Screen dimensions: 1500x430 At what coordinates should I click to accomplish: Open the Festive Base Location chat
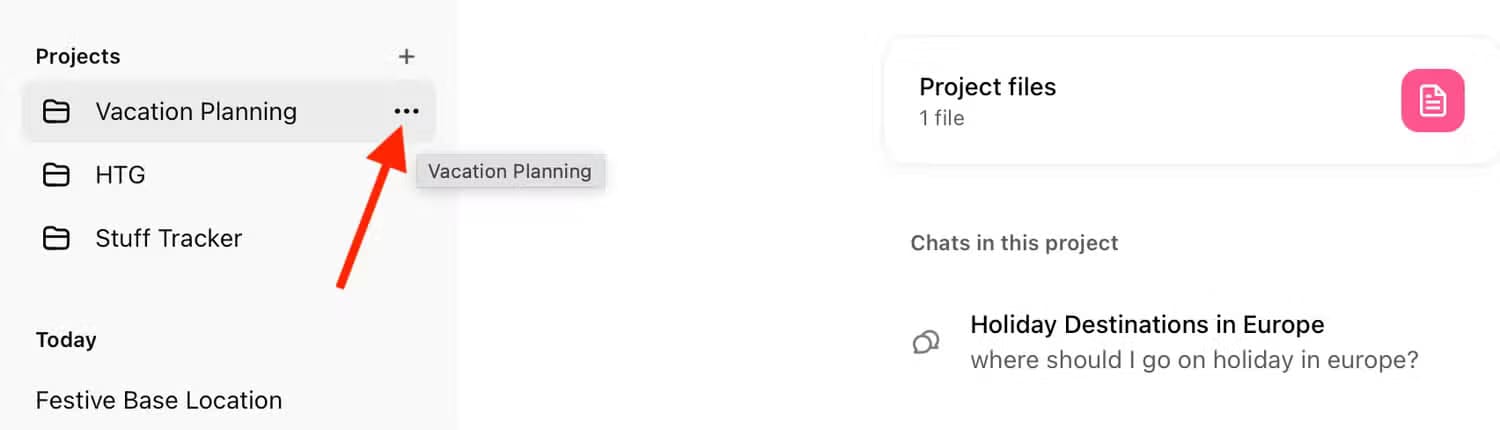point(159,400)
